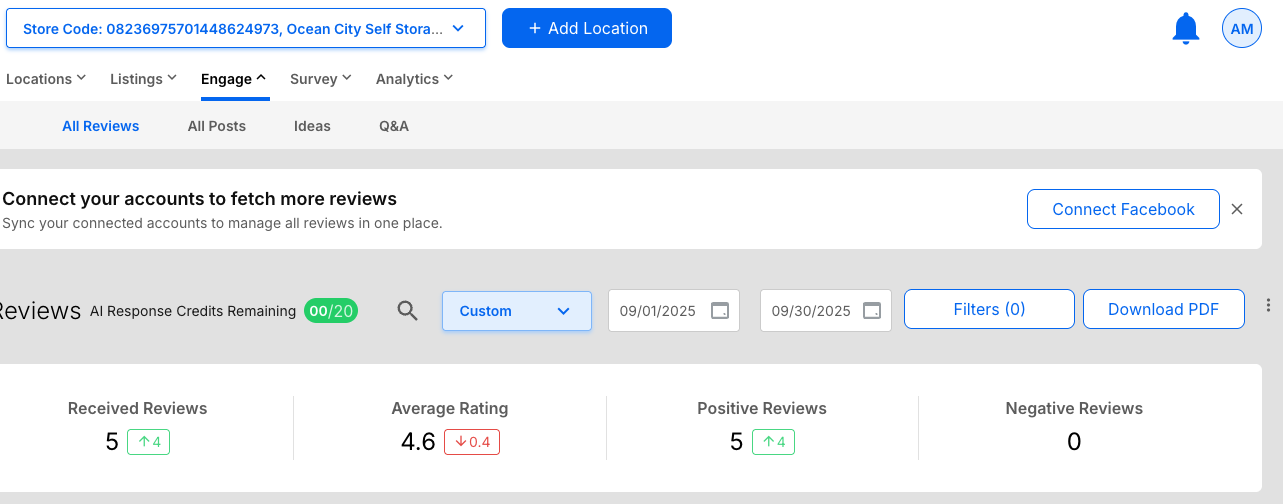Expand the Locations menu
Screen dimensions: 1283x504
pyautogui.click(x=46, y=79)
